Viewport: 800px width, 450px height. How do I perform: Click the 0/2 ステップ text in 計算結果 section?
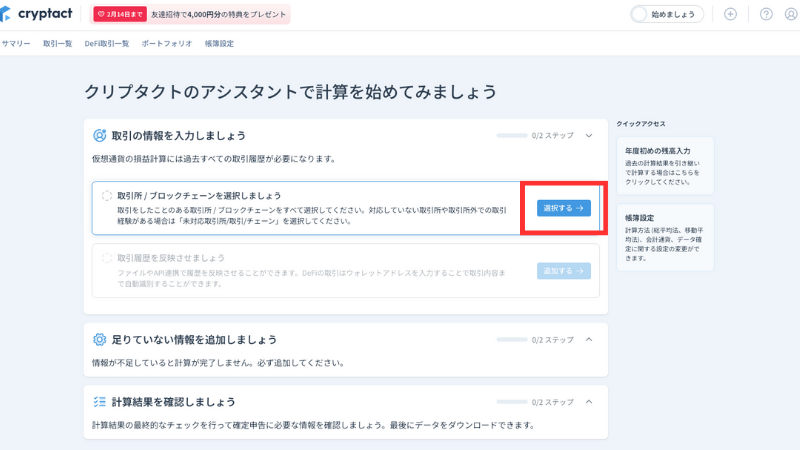pyautogui.click(x=553, y=402)
